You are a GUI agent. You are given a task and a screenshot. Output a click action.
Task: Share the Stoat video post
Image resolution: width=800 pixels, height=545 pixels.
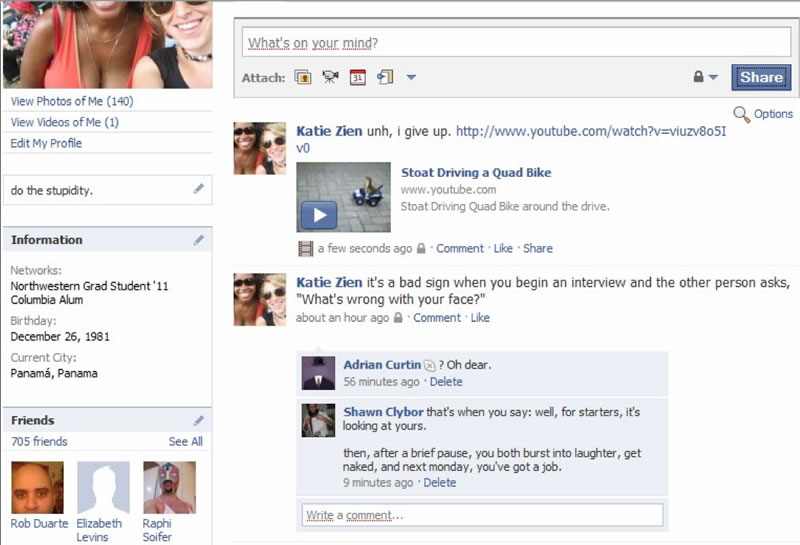(538, 249)
